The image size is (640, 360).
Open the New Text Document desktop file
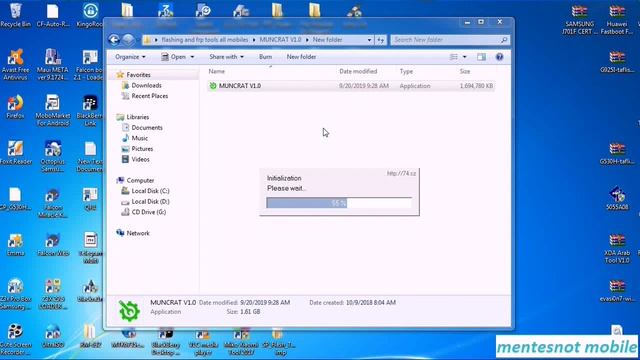(x=90, y=156)
